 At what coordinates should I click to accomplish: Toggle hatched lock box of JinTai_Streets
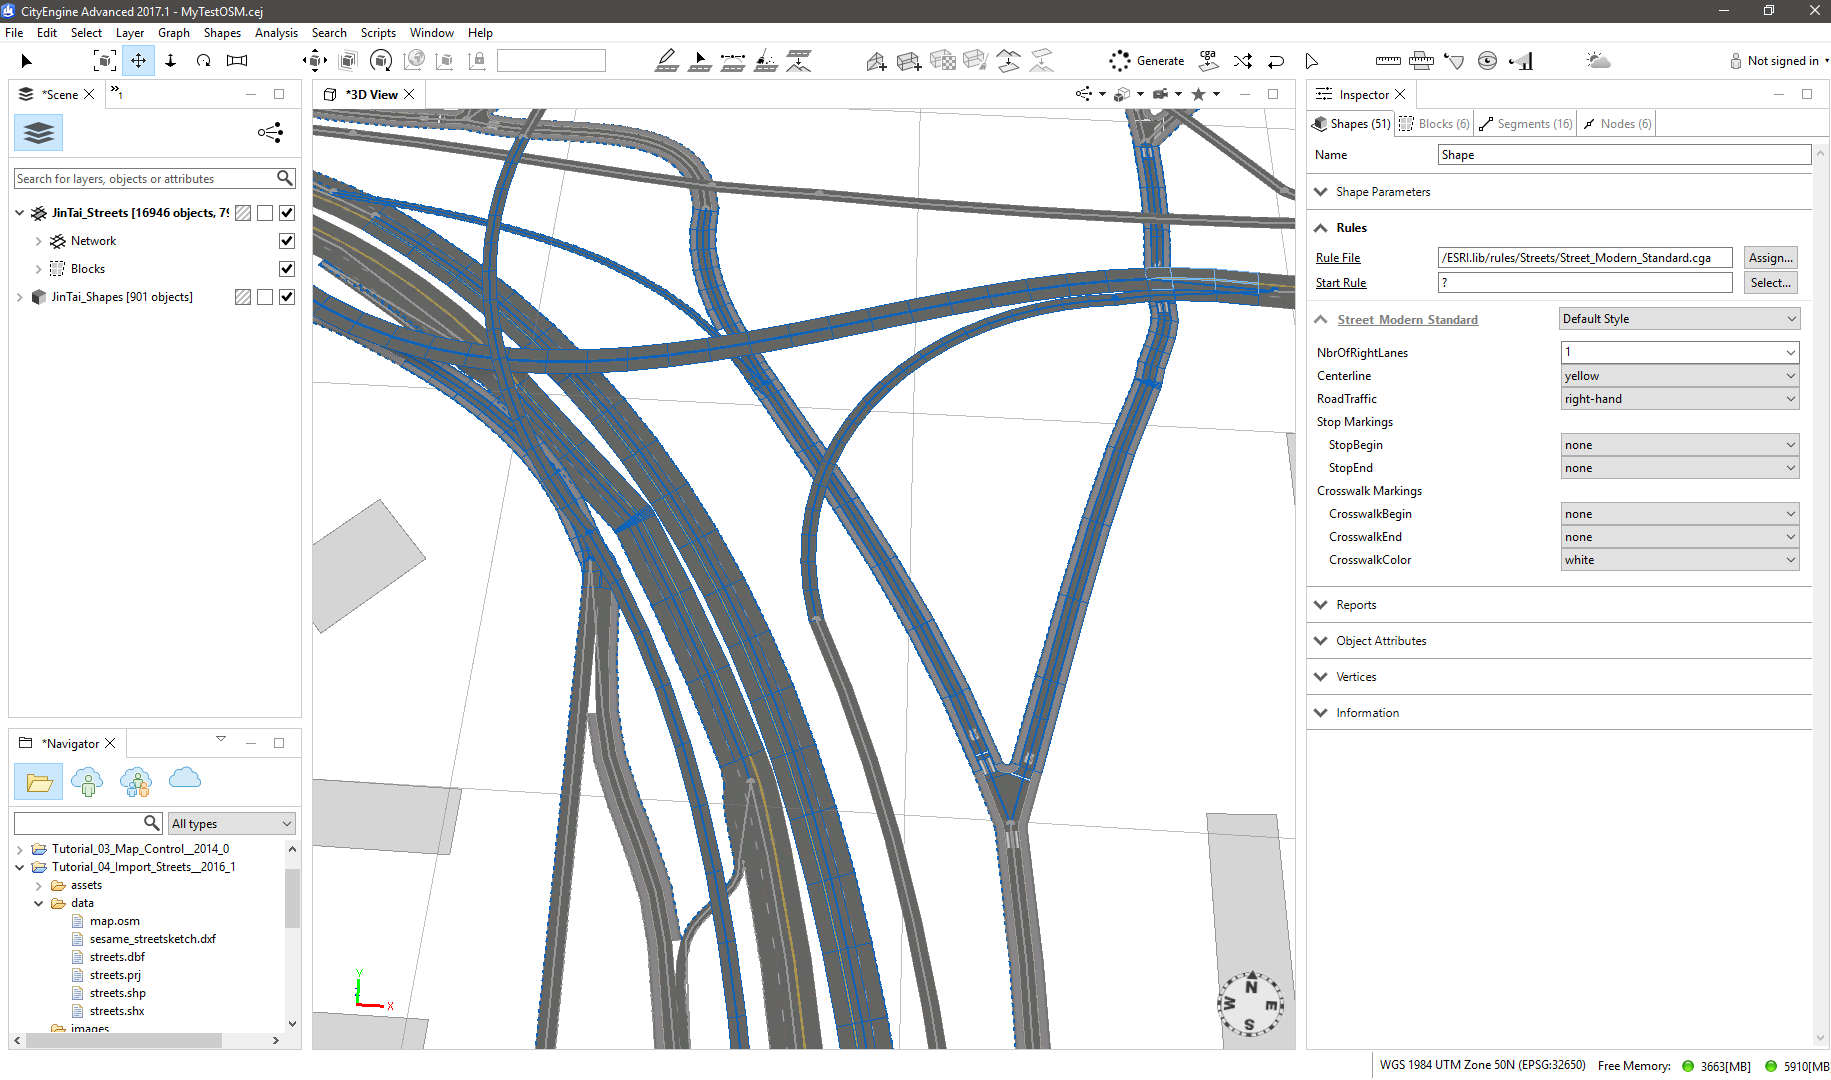click(x=243, y=213)
